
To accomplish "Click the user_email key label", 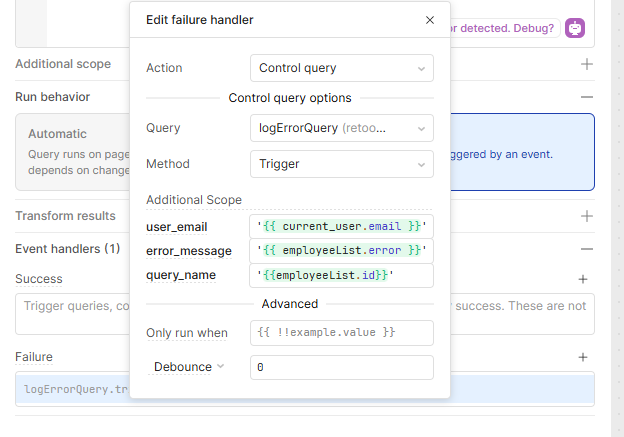I will click(x=177, y=227).
